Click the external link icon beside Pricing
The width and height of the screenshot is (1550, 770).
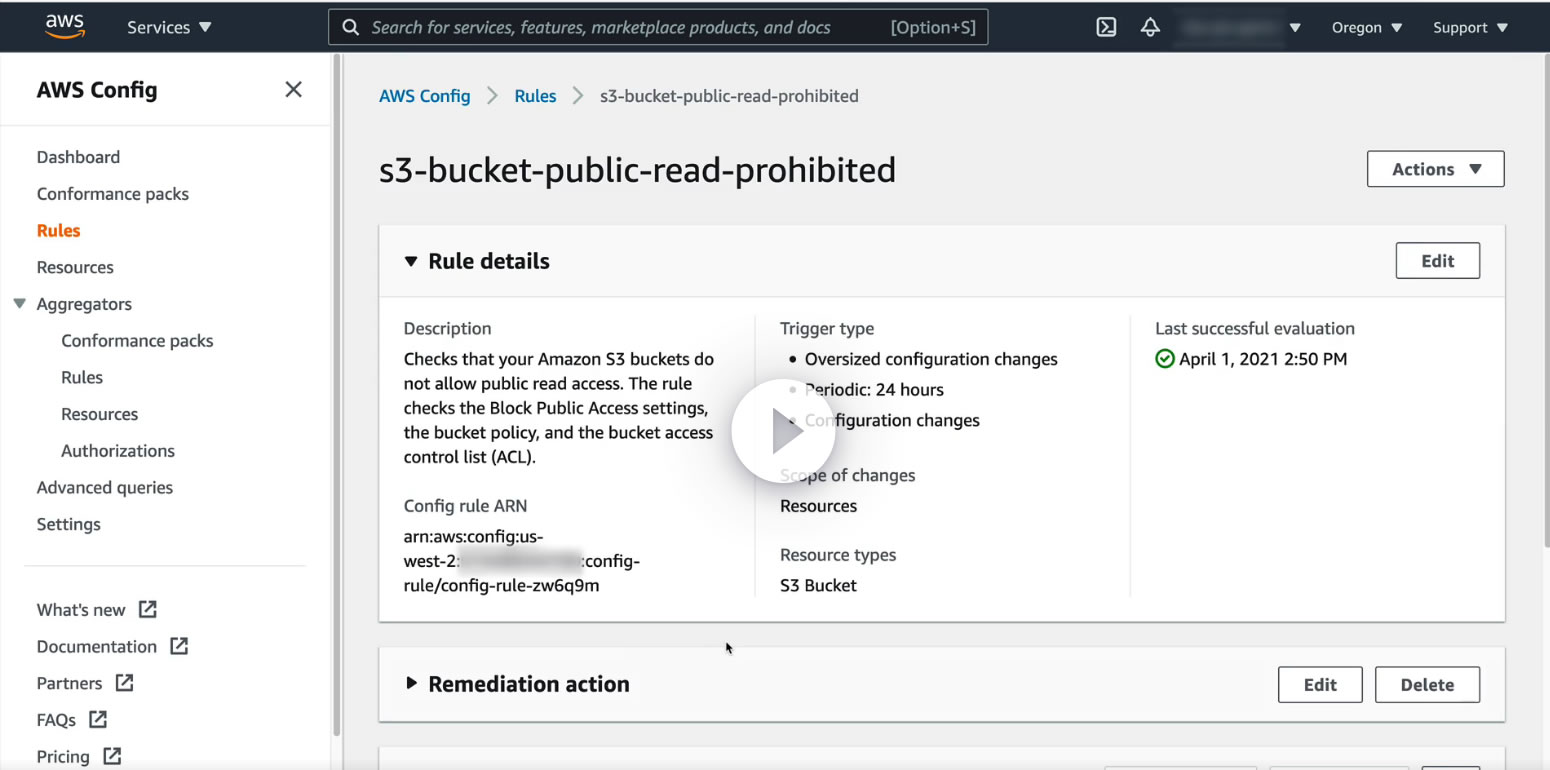point(112,756)
